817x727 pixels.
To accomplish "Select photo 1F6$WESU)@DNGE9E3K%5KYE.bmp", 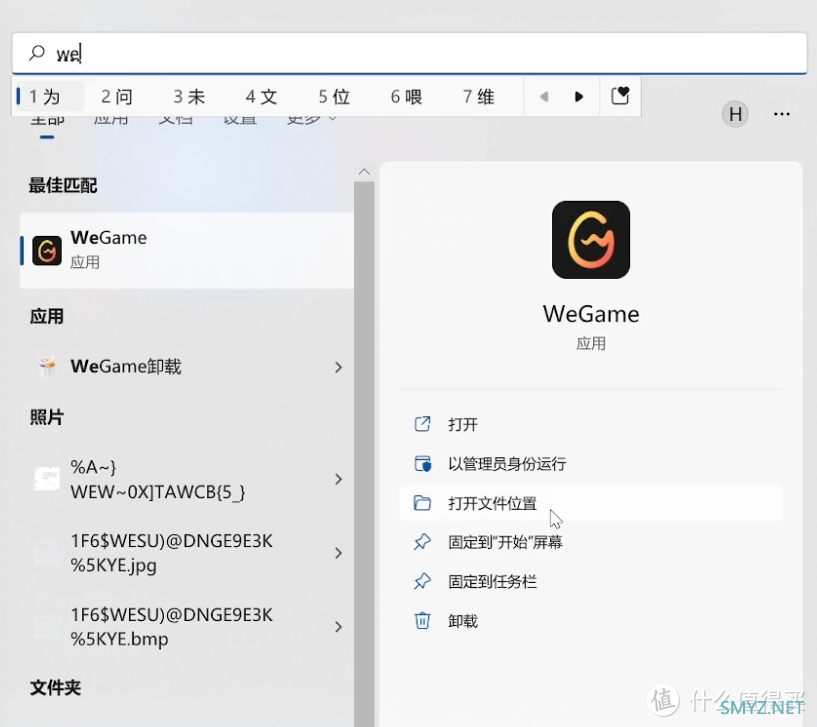I will (x=187, y=626).
